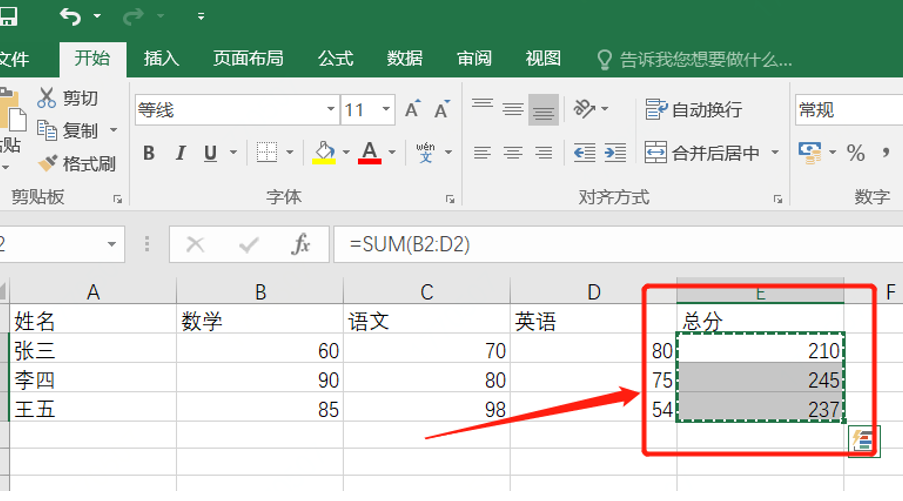Click Wrap Text (自动换行) button

693,109
